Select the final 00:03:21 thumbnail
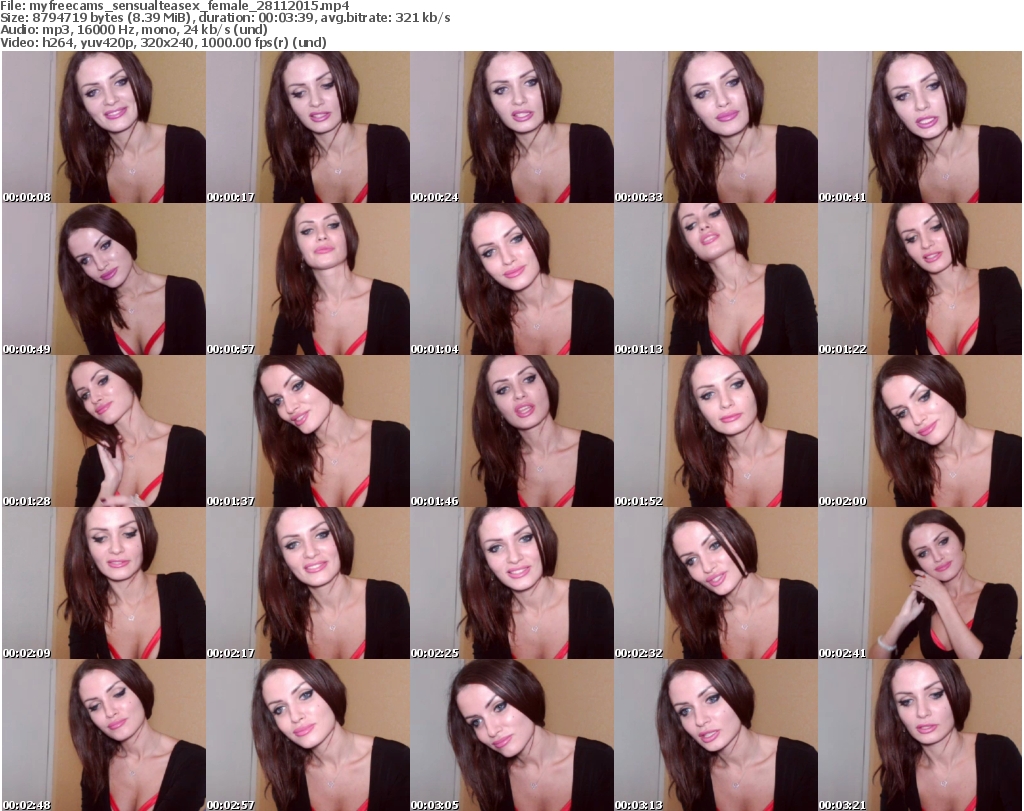1024x811 pixels. 920,735
